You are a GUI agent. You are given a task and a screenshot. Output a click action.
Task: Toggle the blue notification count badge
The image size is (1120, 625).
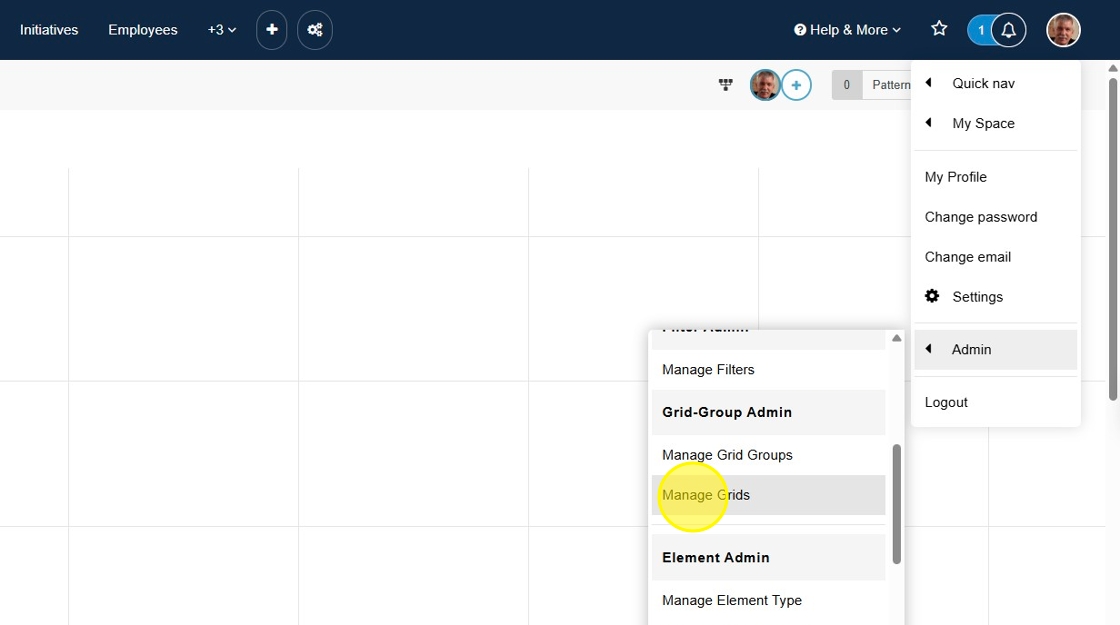[x=980, y=30]
